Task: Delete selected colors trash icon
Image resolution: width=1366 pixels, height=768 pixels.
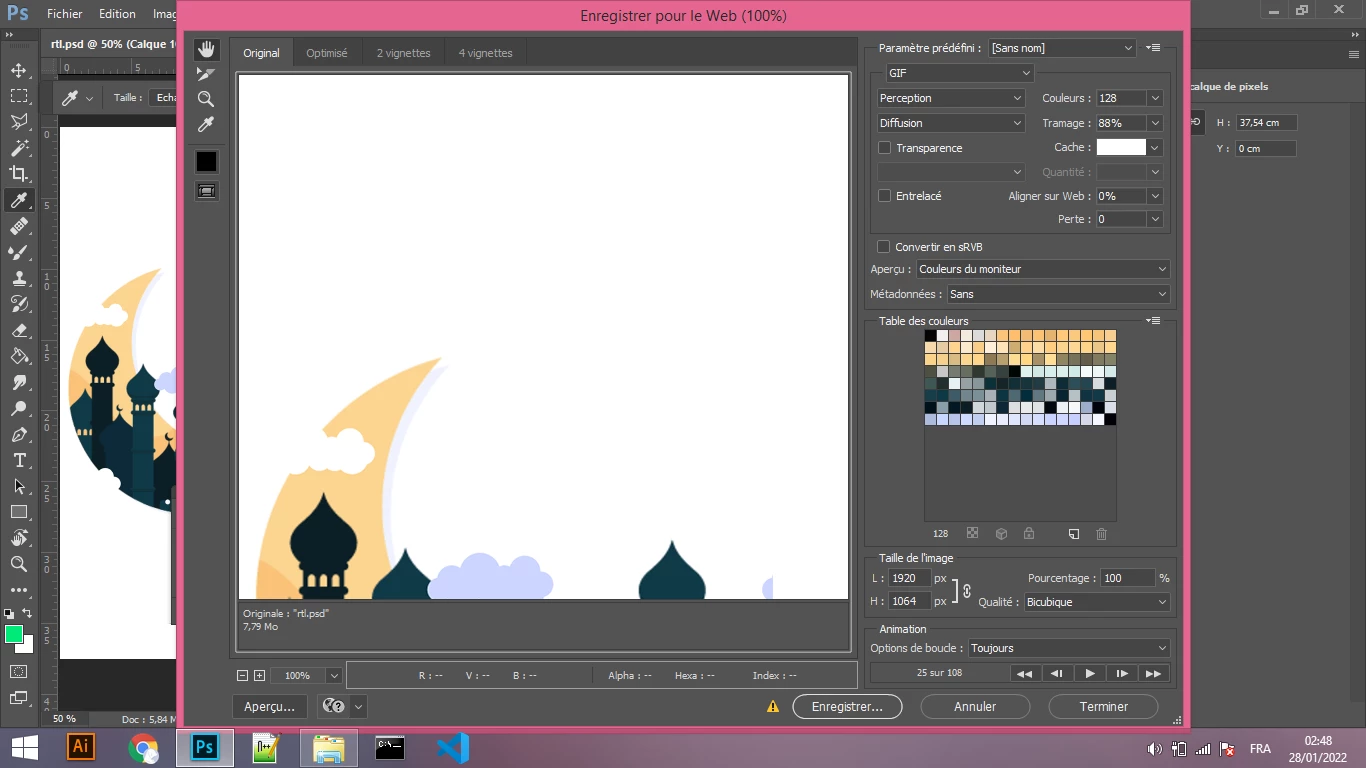Action: point(1101,534)
